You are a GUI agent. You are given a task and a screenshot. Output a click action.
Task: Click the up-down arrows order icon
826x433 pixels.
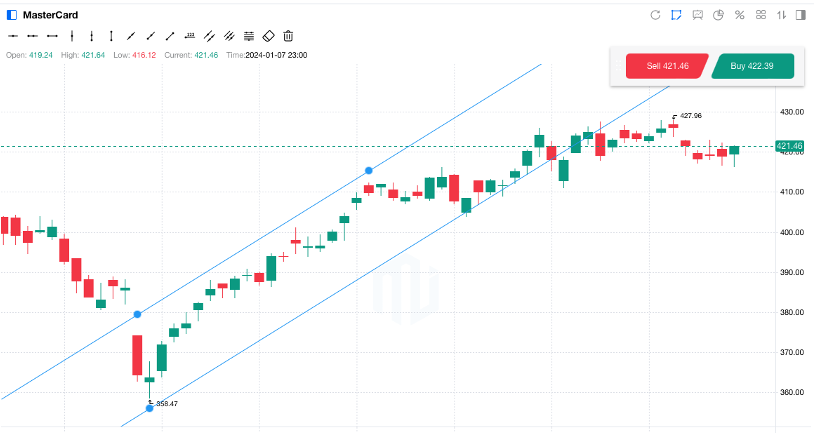coord(782,15)
